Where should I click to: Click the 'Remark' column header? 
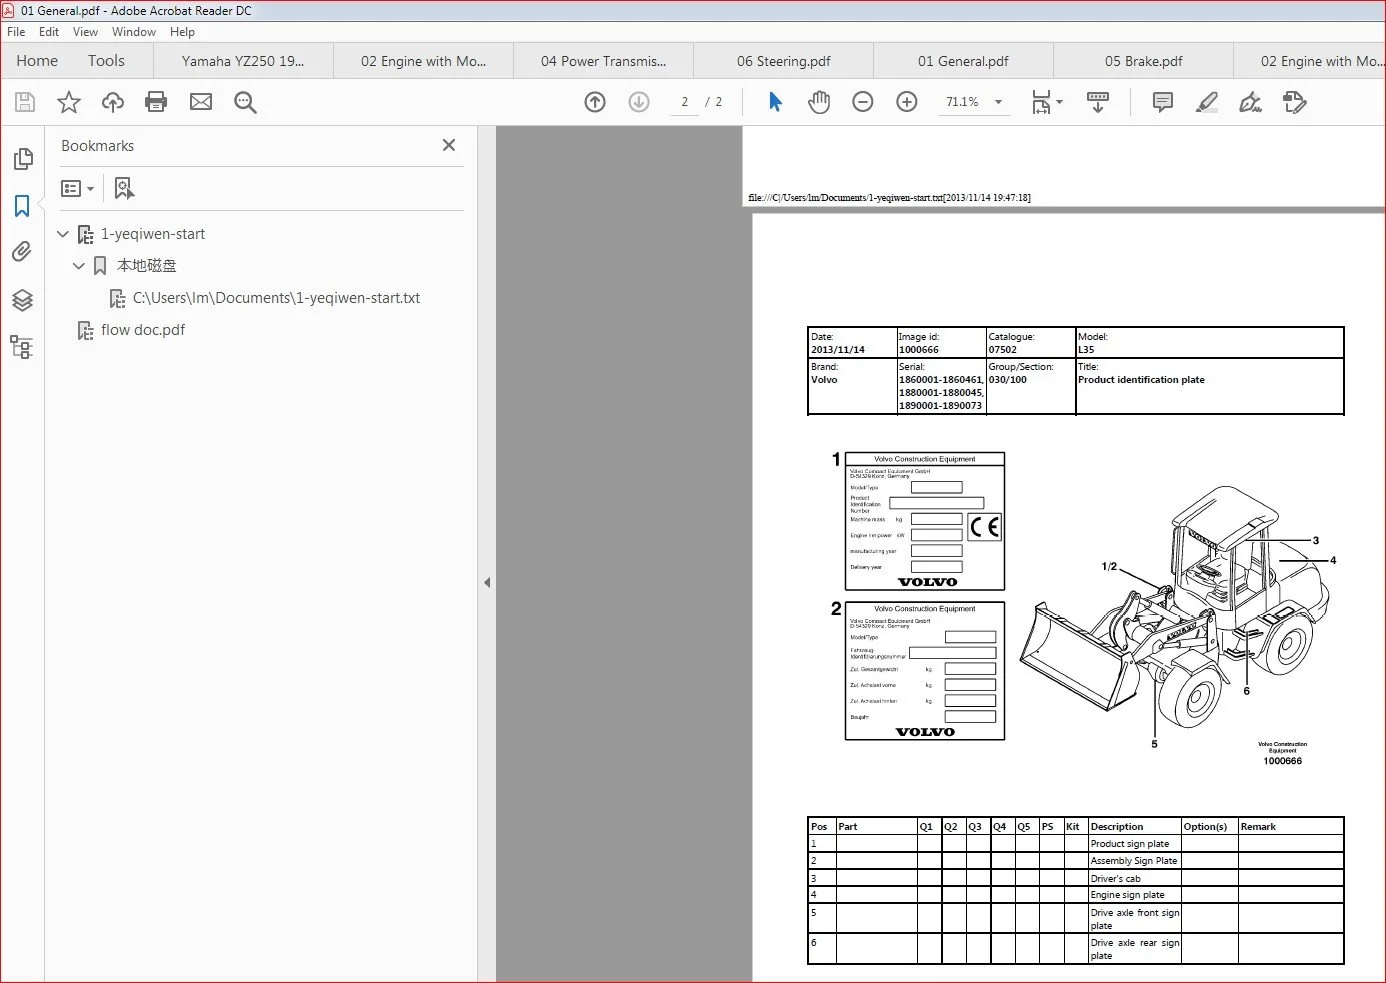[x=1258, y=827]
